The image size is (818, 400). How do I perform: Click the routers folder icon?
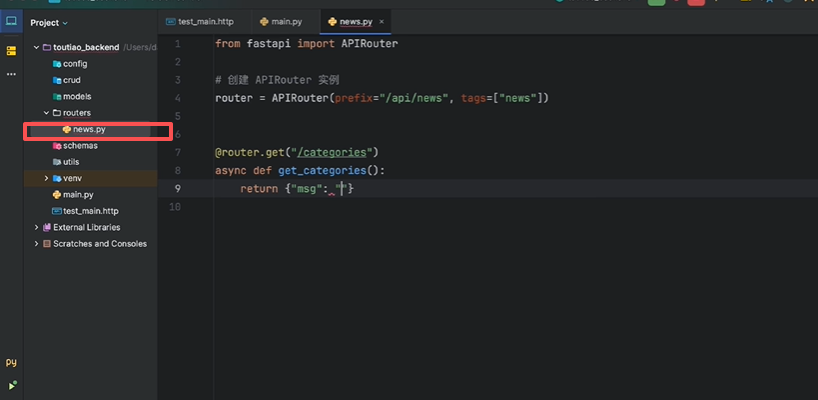[x=57, y=113]
